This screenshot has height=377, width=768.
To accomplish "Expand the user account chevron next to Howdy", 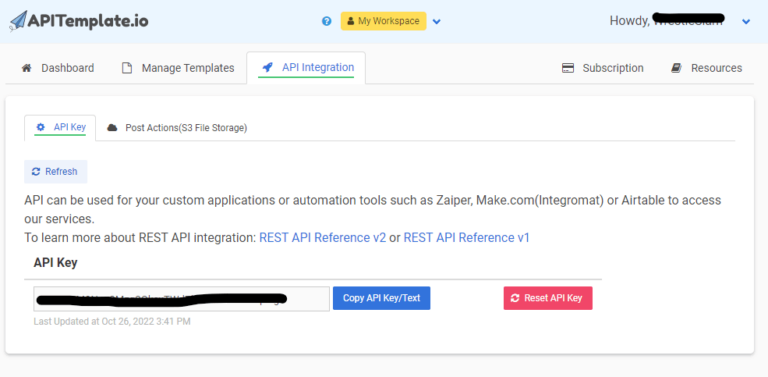I will [x=746, y=22].
